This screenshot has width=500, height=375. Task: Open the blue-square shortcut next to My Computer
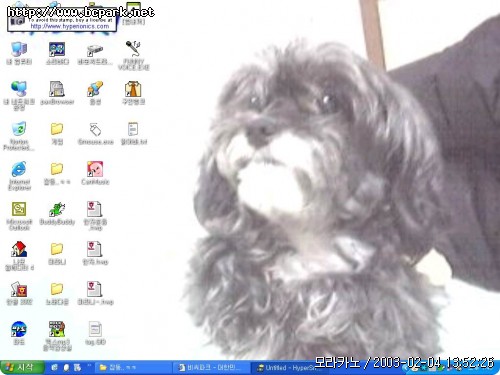57,53
